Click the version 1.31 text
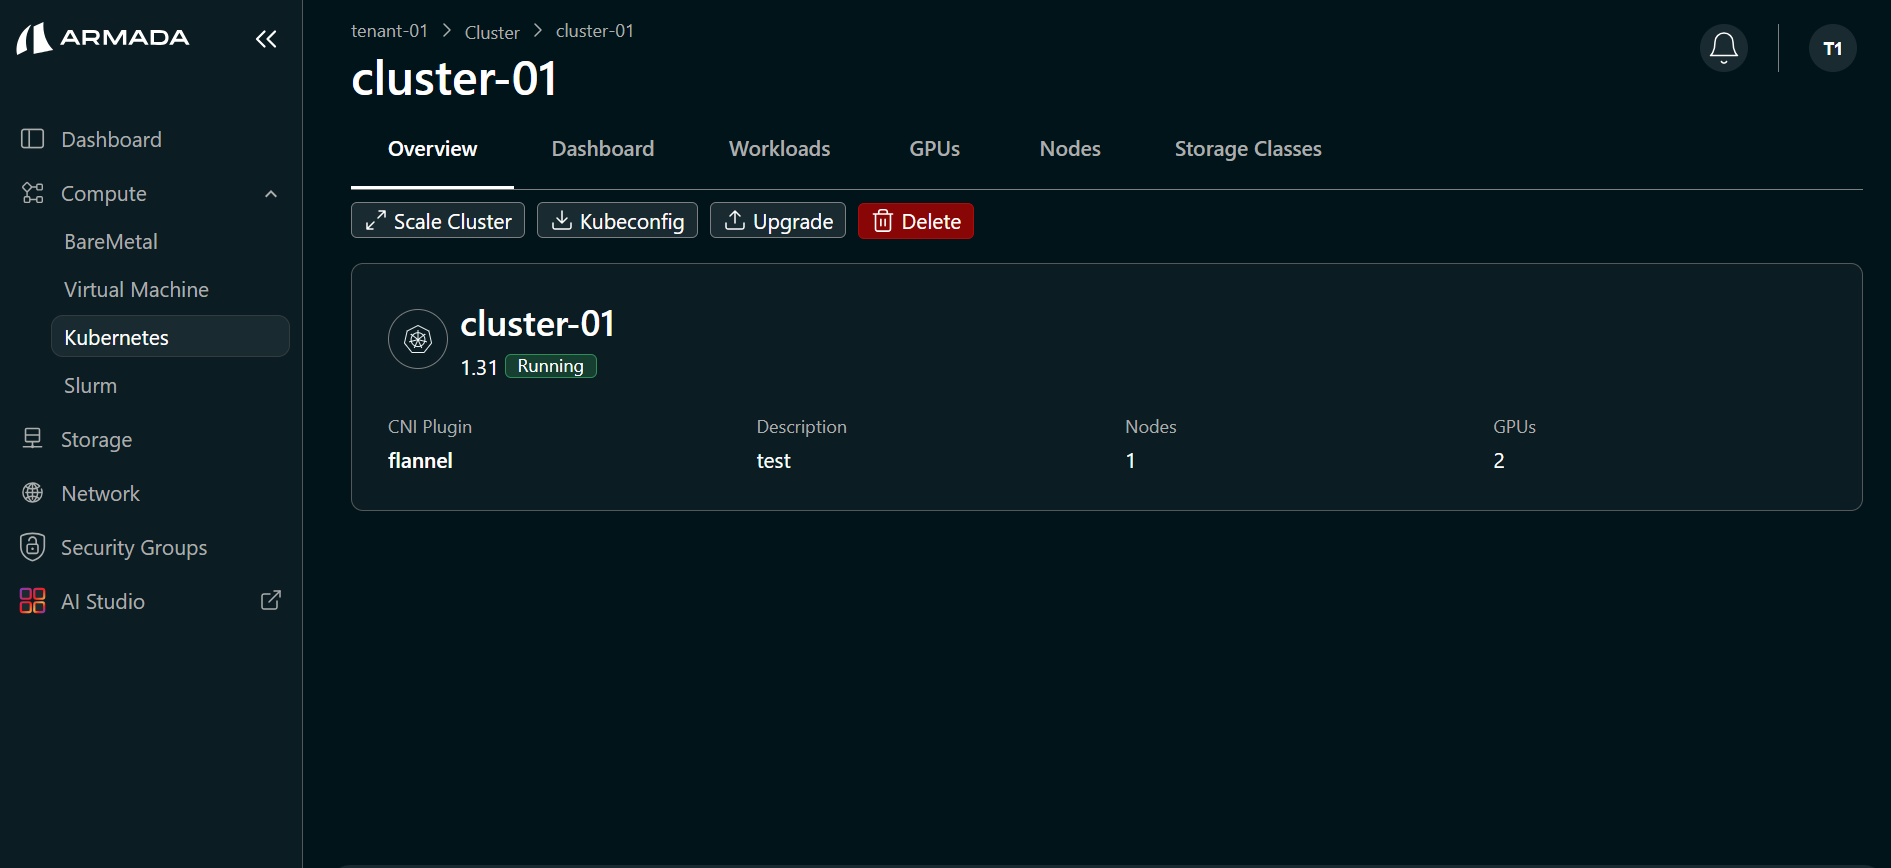1891x868 pixels. point(479,367)
